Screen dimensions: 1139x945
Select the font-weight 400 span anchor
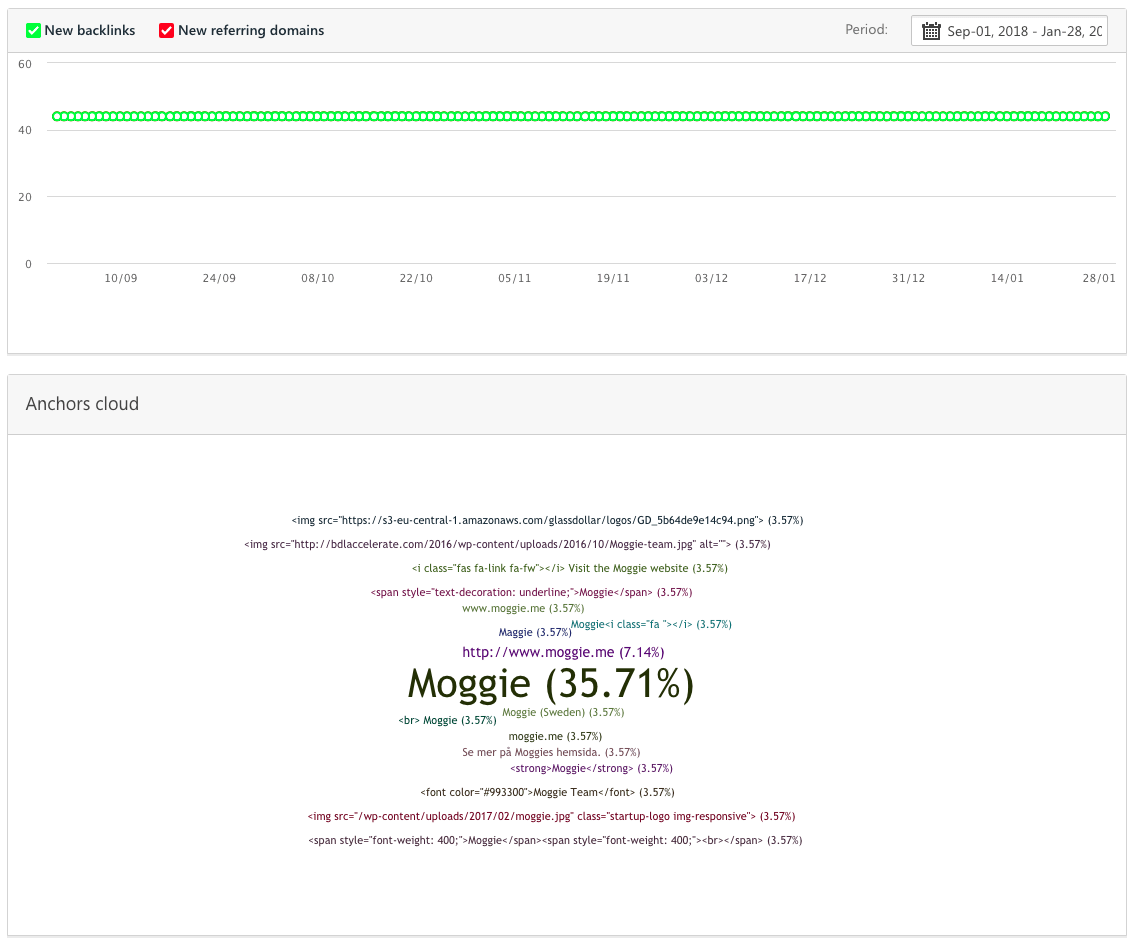pyautogui.click(x=555, y=840)
